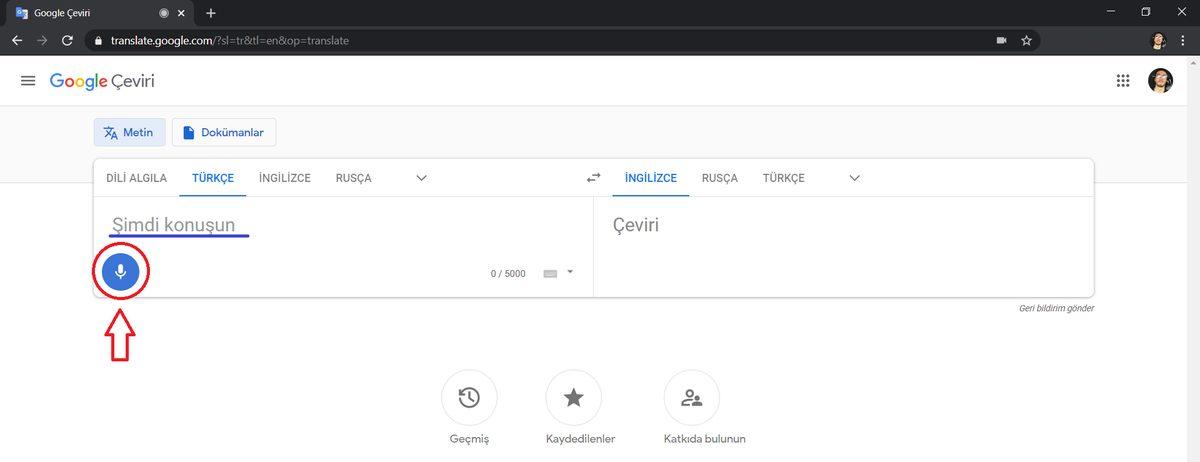Screen dimensions: 1200x462
Task: Select DİLİ ALGILA source tab
Action: tap(136, 178)
